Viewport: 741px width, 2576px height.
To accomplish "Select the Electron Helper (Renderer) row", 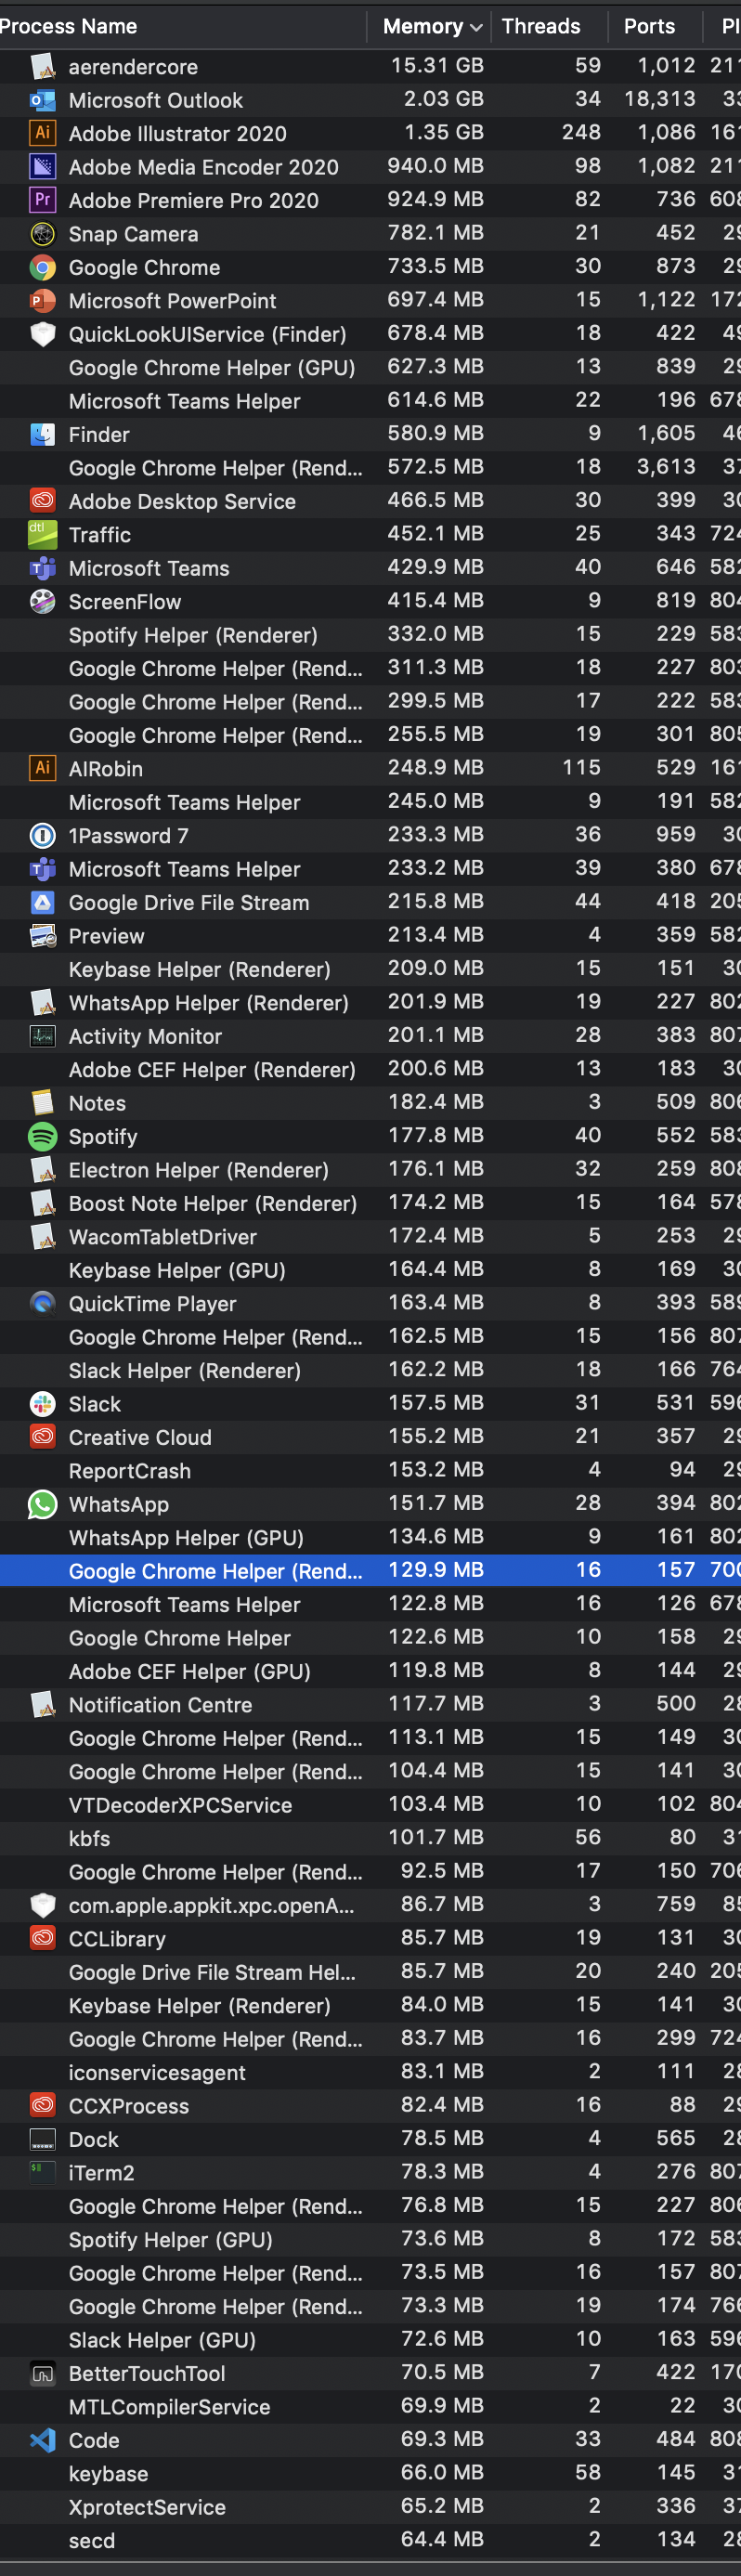I will click(x=370, y=1170).
